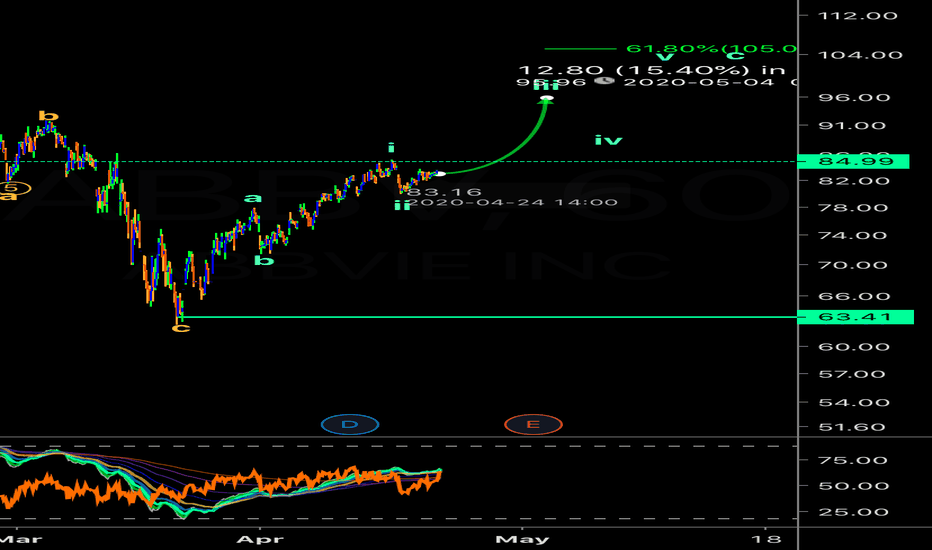Click the 63.41 green price label

tap(855, 317)
